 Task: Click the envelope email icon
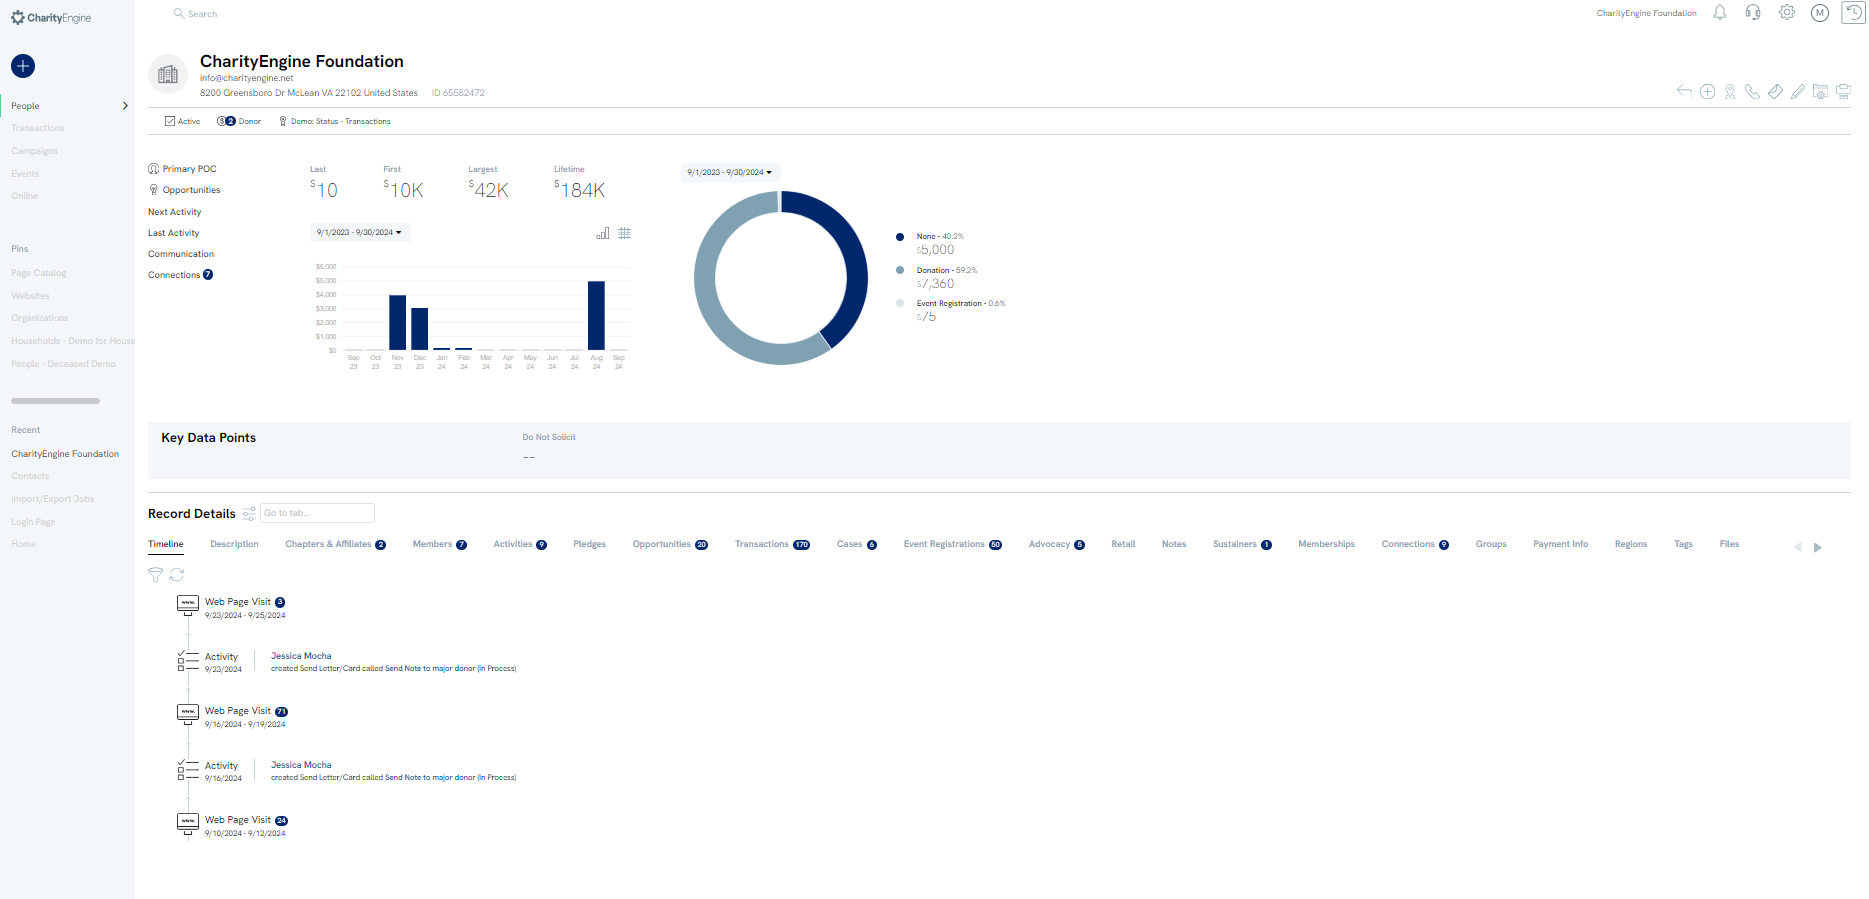click(1775, 91)
